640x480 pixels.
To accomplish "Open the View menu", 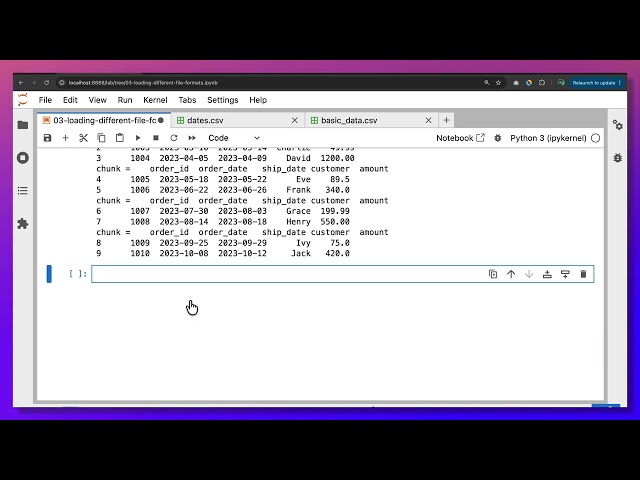I will tap(98, 100).
